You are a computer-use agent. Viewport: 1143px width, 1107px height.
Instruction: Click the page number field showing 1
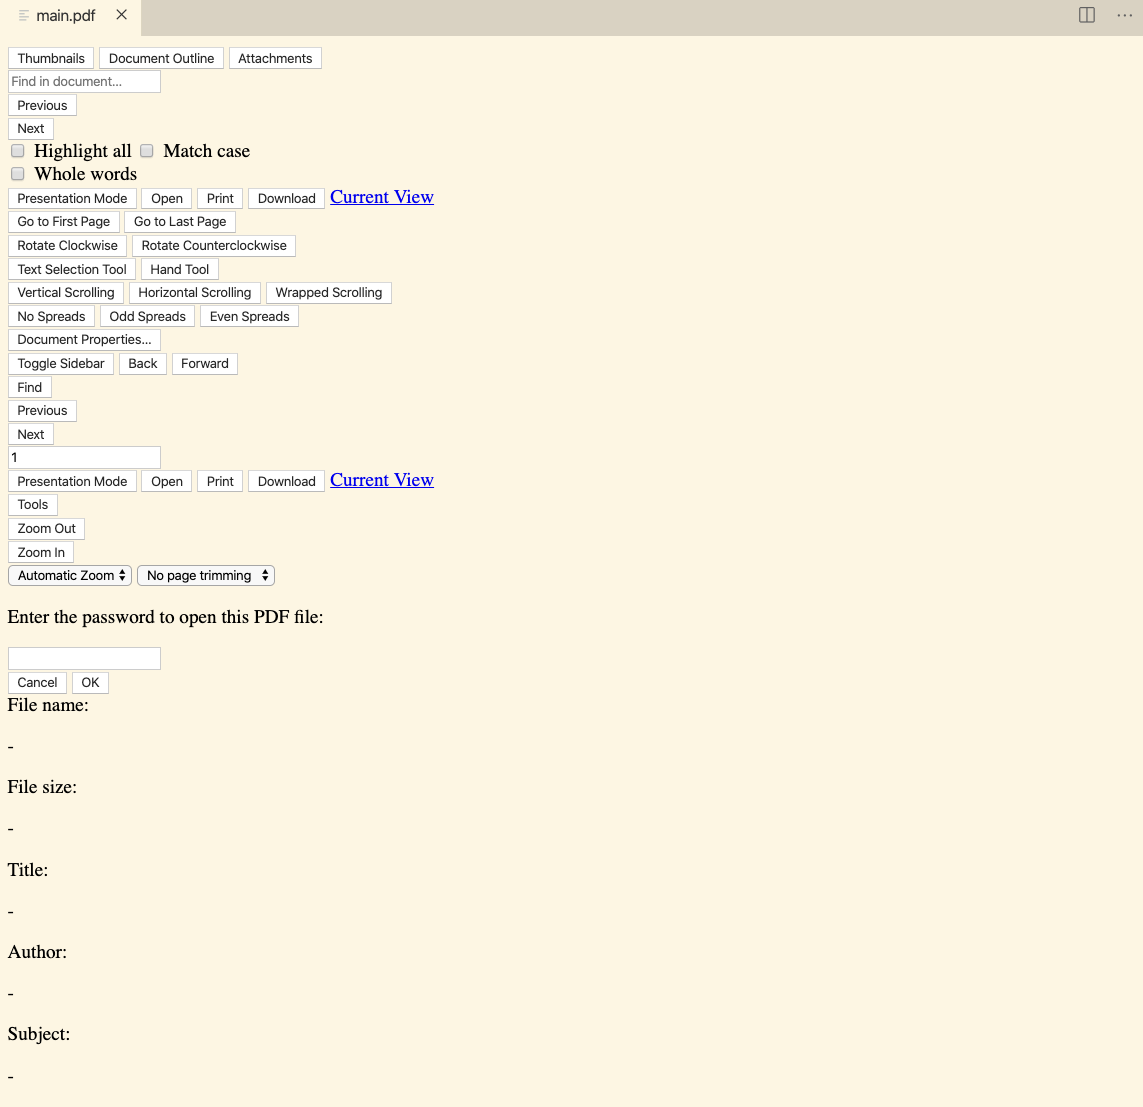pos(84,458)
